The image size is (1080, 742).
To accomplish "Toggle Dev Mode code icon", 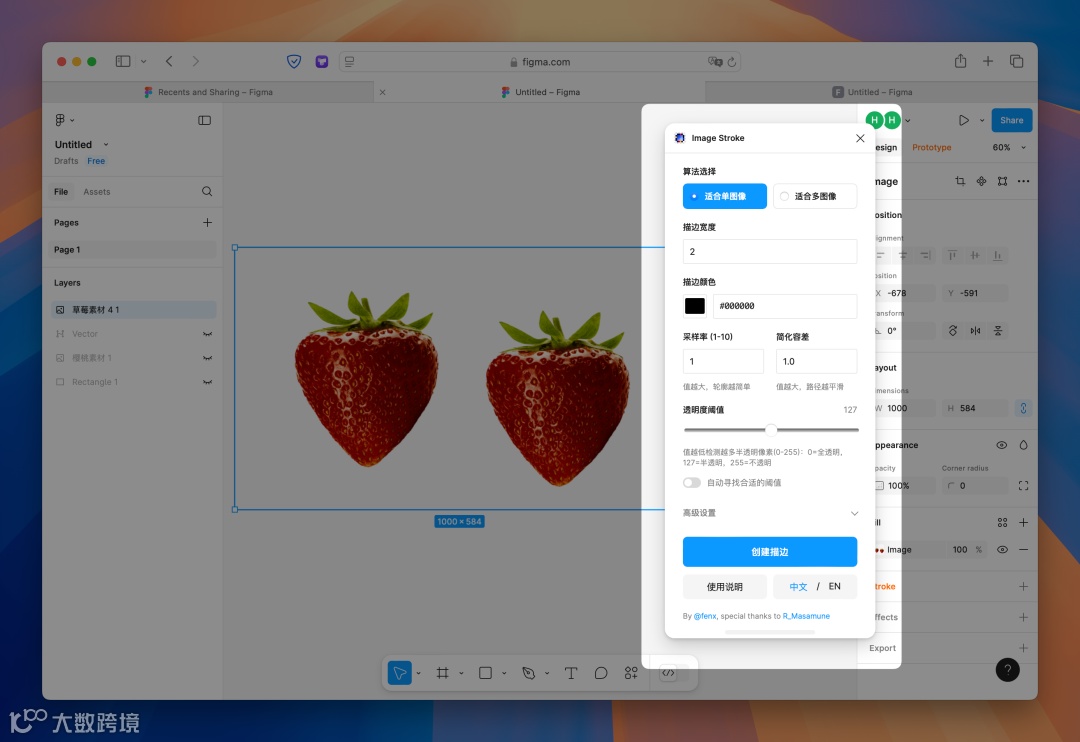I will (x=668, y=672).
